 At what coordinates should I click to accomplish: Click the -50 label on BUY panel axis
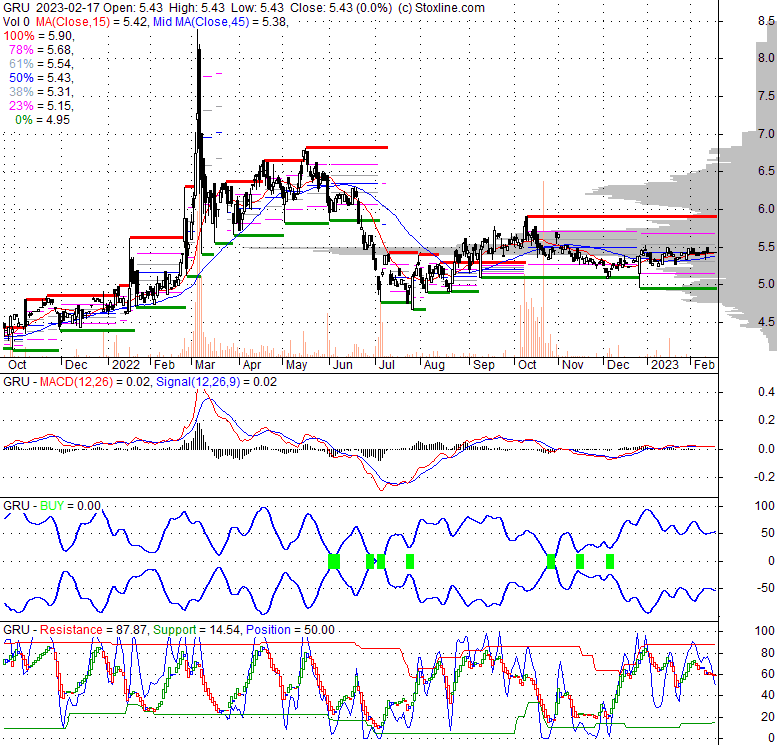tap(765, 588)
